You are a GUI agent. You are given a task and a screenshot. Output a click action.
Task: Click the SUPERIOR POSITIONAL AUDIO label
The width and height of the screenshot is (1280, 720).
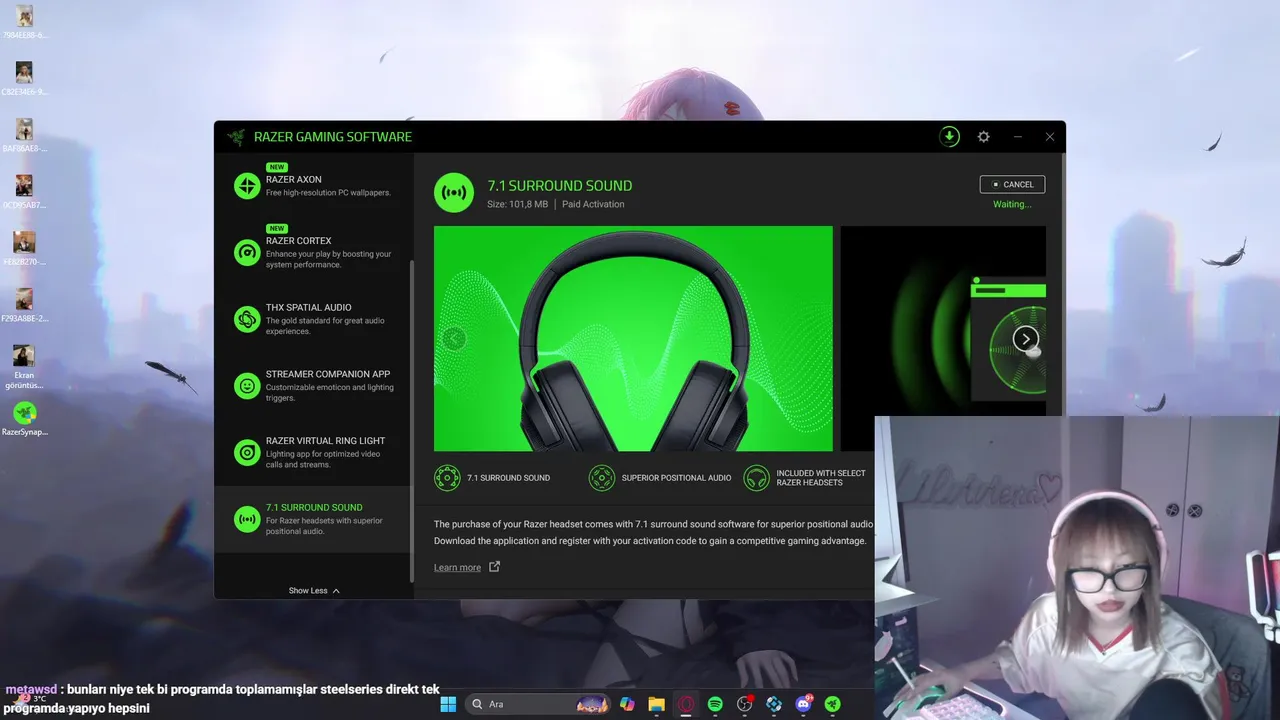pyautogui.click(x=676, y=478)
